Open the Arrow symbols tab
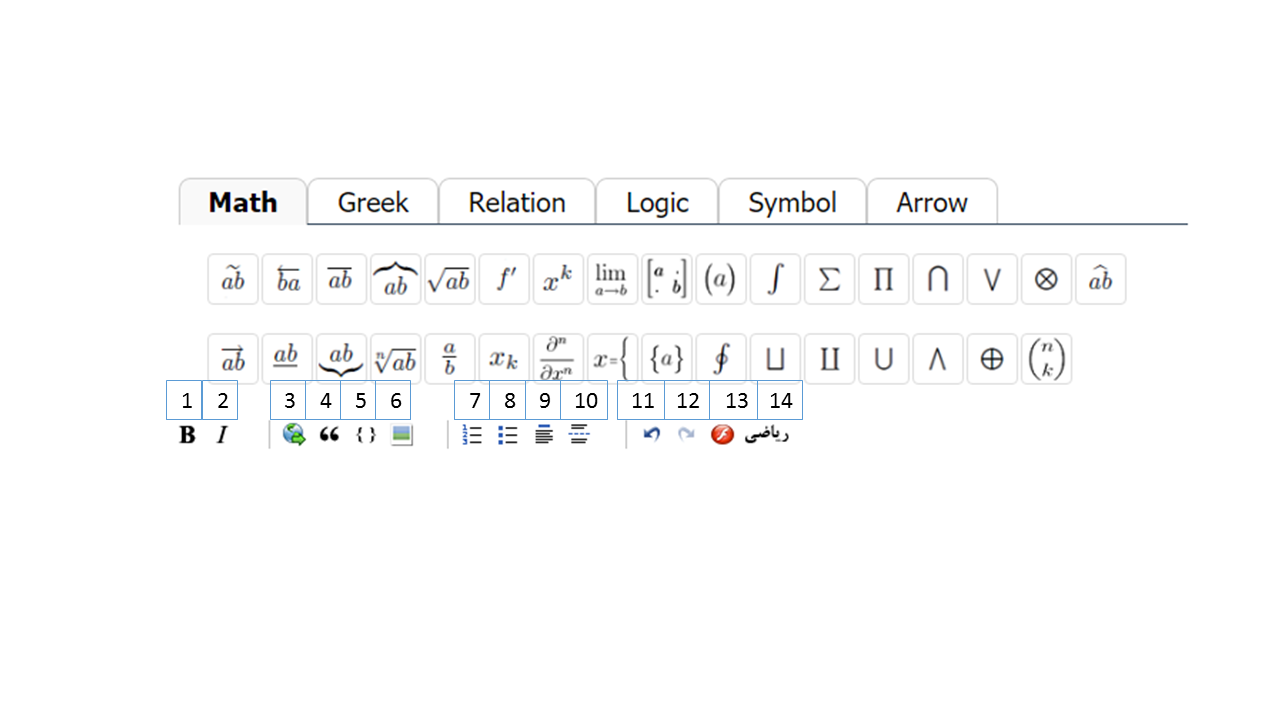The height and width of the screenshot is (720, 1280). [x=931, y=202]
